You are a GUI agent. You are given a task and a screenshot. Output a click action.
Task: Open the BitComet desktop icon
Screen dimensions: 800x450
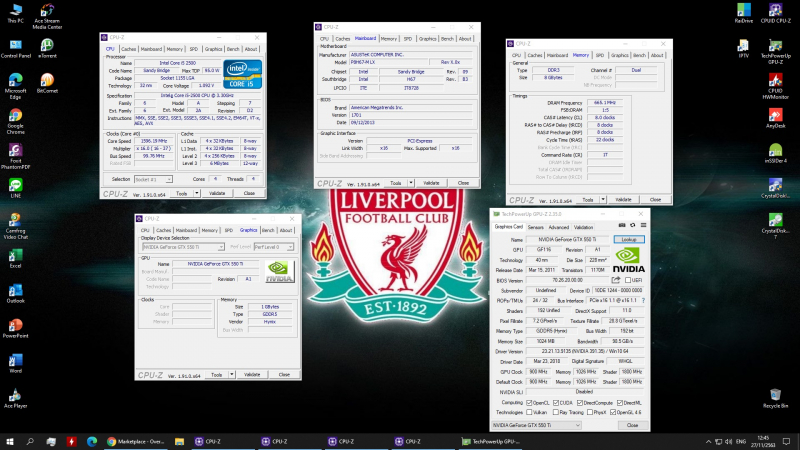pyautogui.click(x=47, y=84)
